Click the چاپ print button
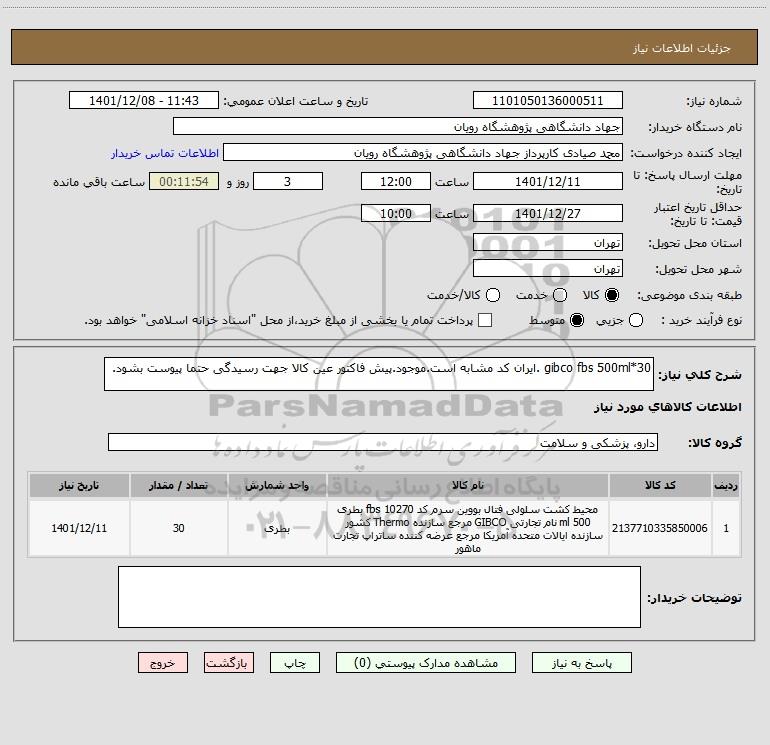This screenshot has height=745, width=770. pyautogui.click(x=295, y=663)
